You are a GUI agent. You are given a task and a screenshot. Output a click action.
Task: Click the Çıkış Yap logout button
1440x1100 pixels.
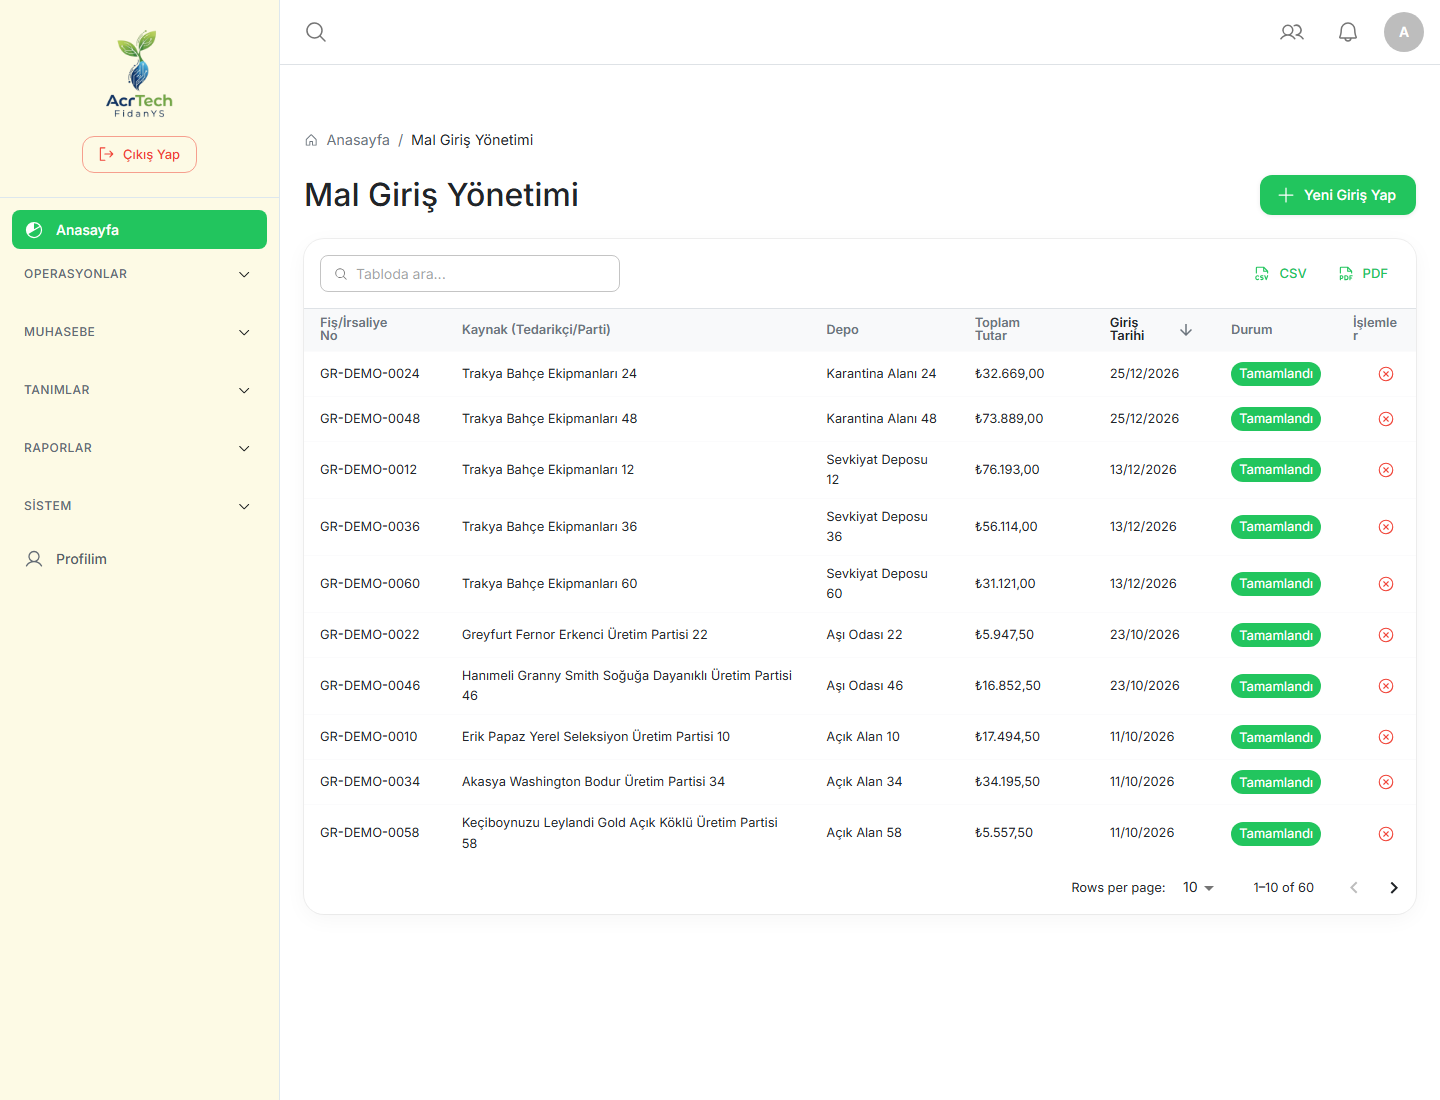pyautogui.click(x=139, y=155)
